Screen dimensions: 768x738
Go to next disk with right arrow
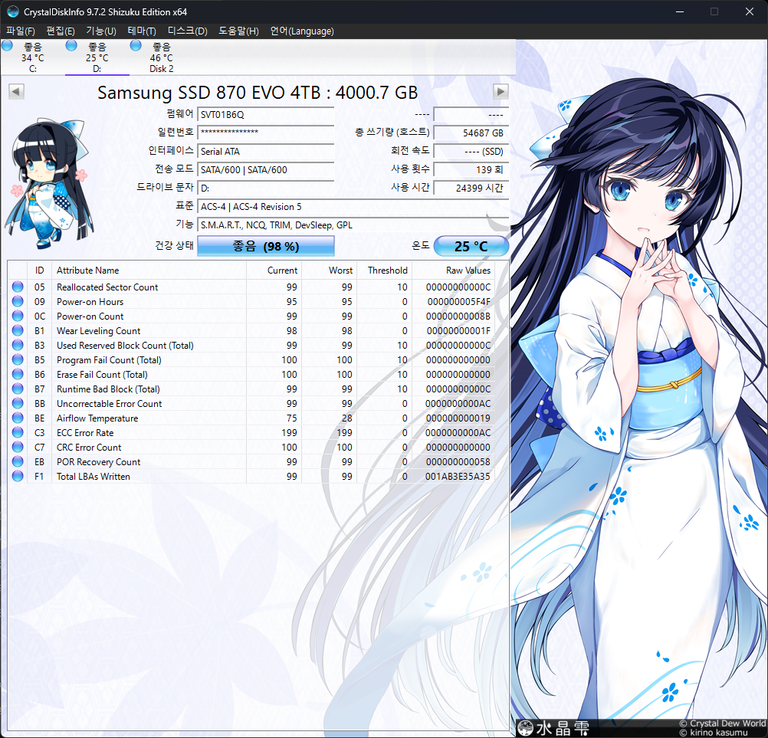[500, 92]
